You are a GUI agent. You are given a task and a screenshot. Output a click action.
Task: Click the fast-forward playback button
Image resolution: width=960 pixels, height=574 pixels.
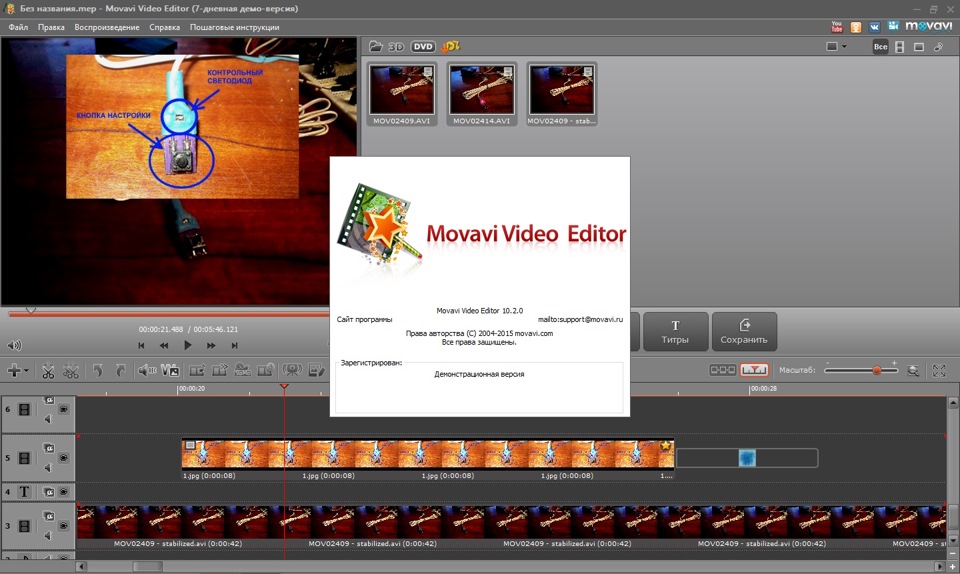tap(211, 346)
